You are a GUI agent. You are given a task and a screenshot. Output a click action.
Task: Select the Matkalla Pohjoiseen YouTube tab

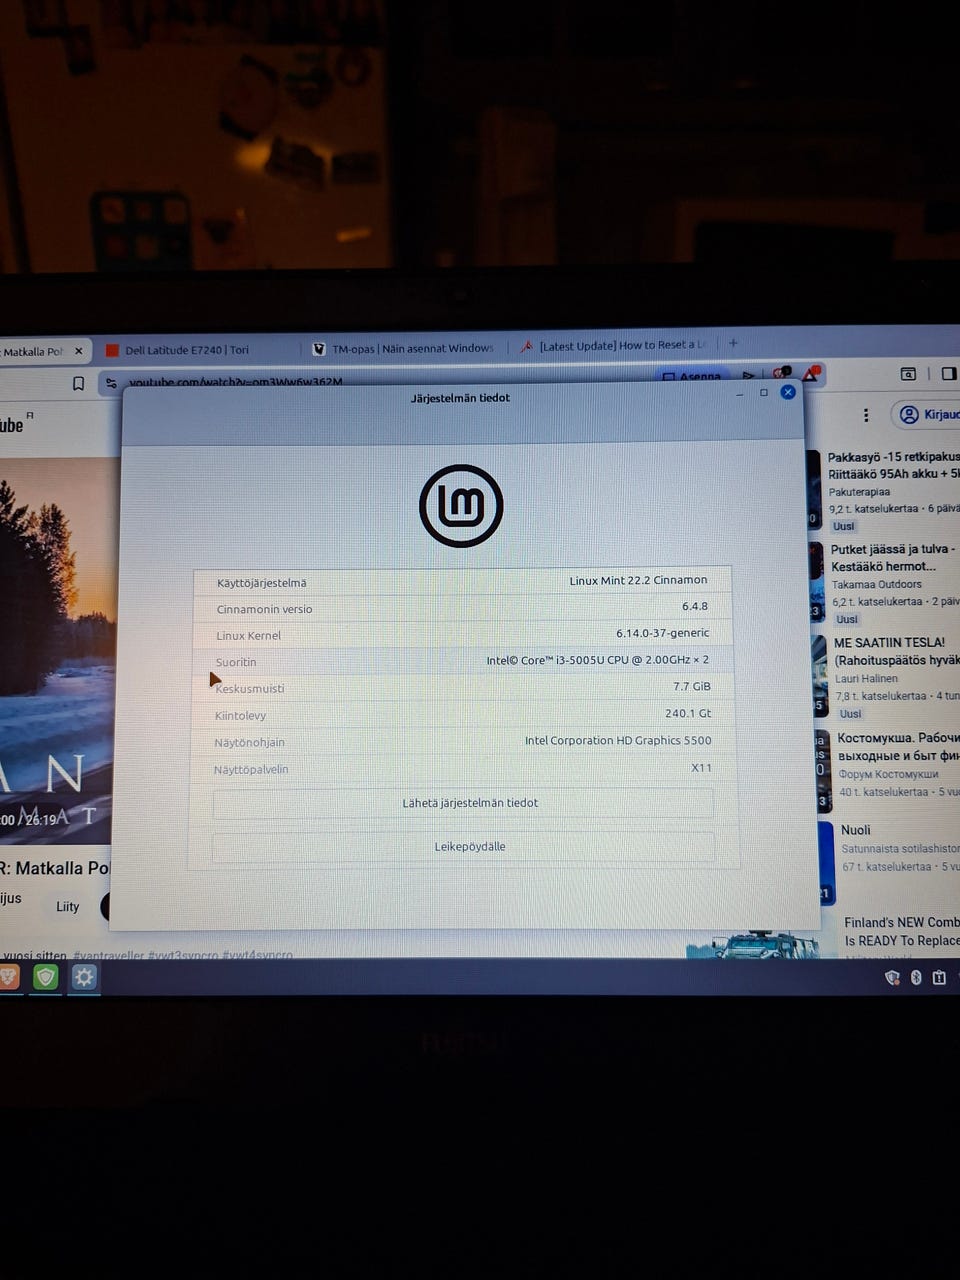coord(33,352)
